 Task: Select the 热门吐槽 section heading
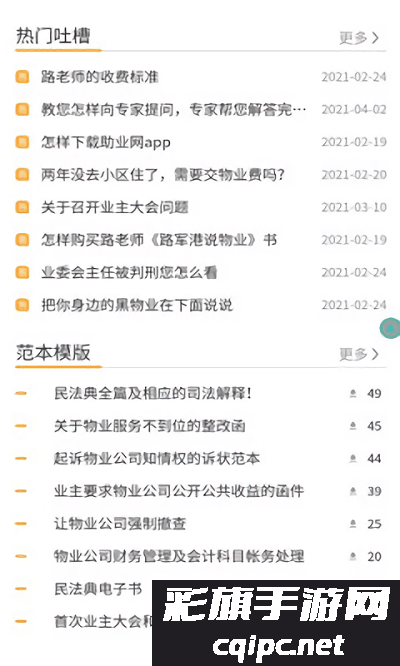53,36
